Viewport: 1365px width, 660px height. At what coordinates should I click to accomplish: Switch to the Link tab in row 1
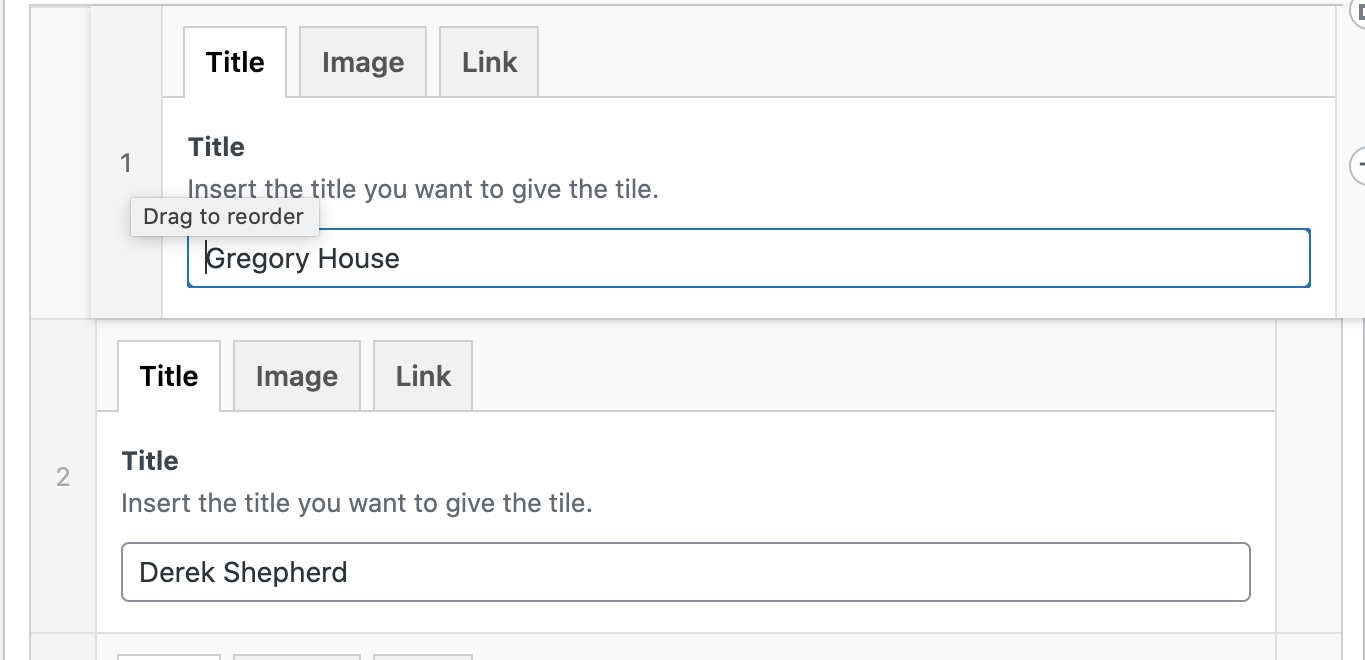pos(489,62)
